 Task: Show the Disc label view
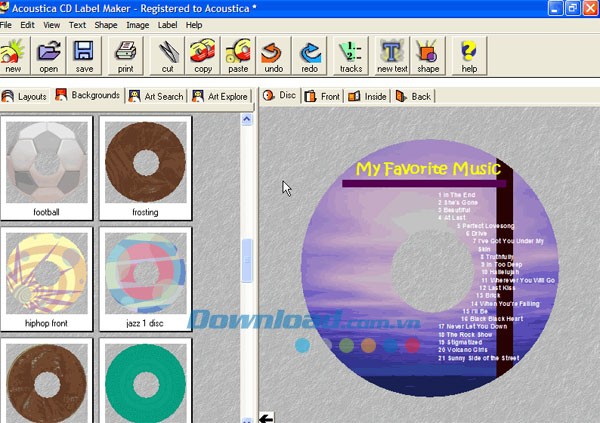click(x=280, y=95)
